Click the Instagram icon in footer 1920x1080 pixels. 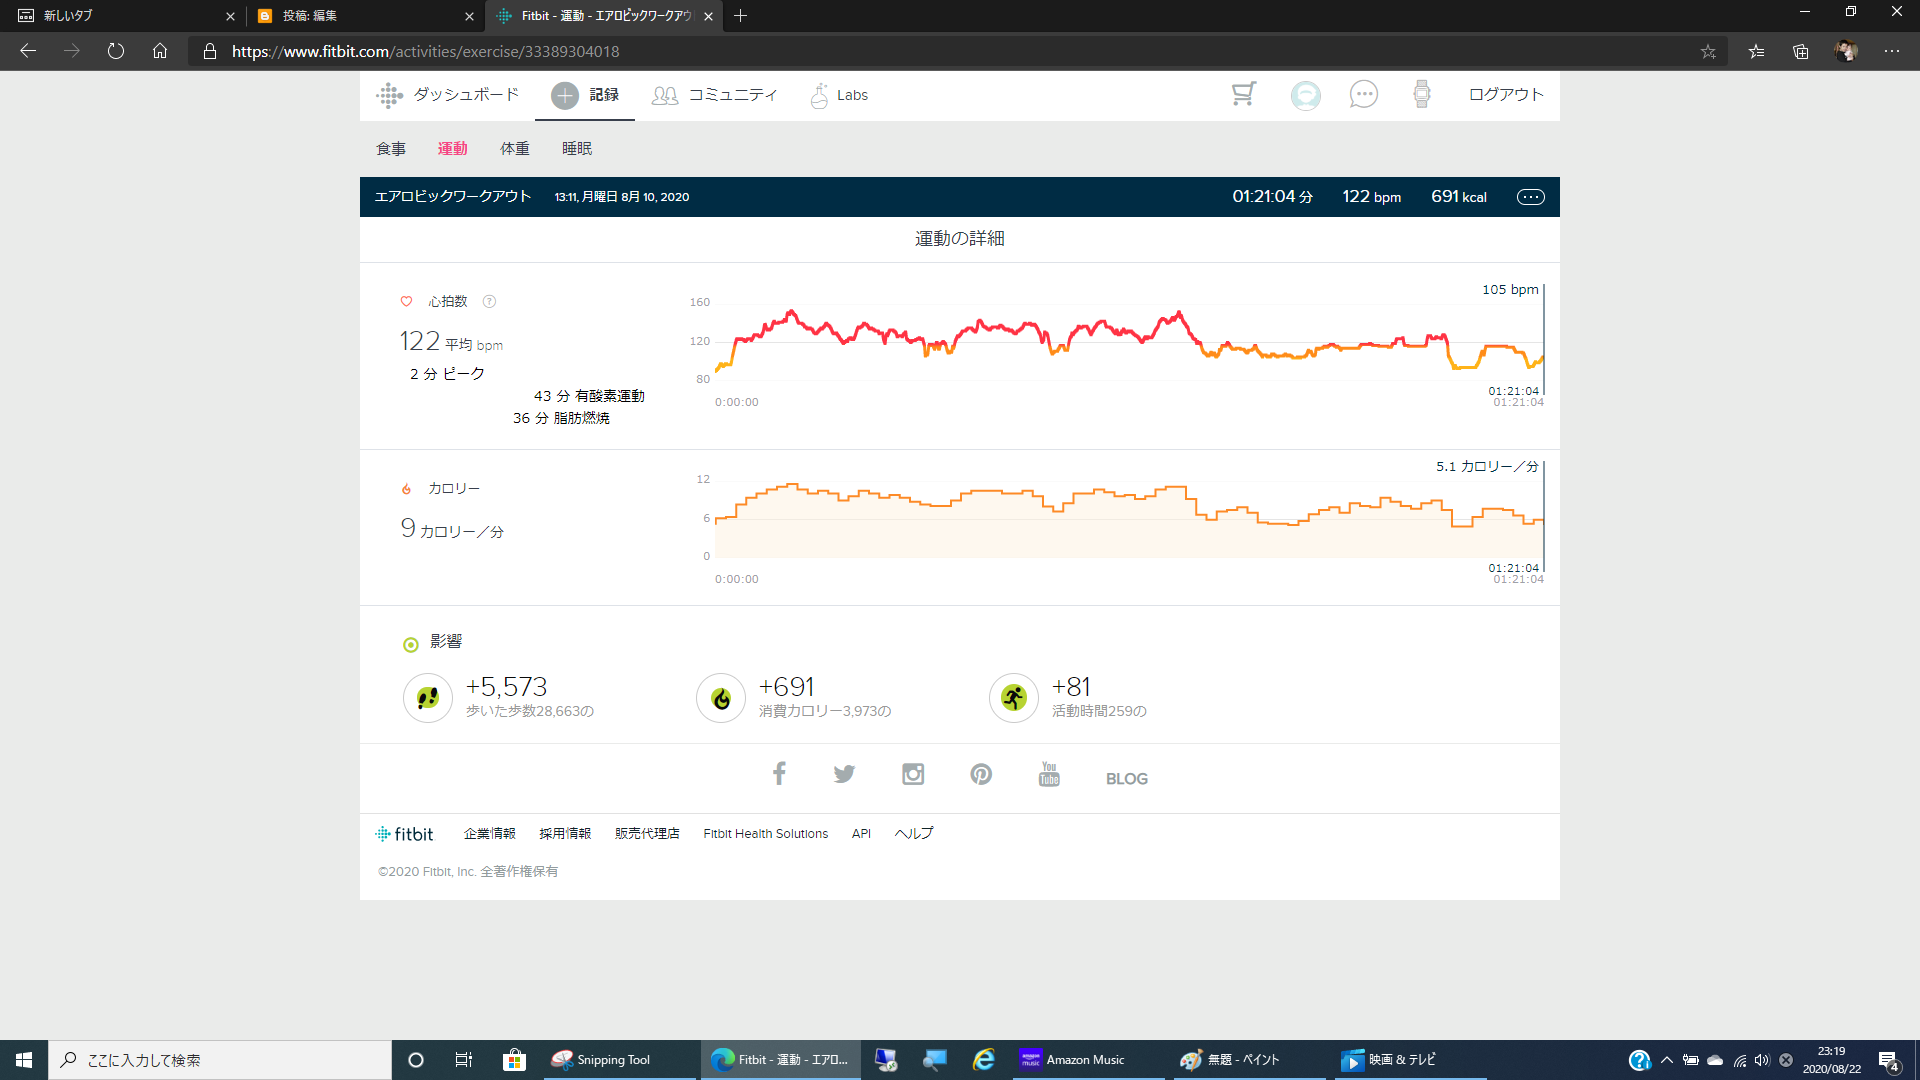[x=912, y=774]
